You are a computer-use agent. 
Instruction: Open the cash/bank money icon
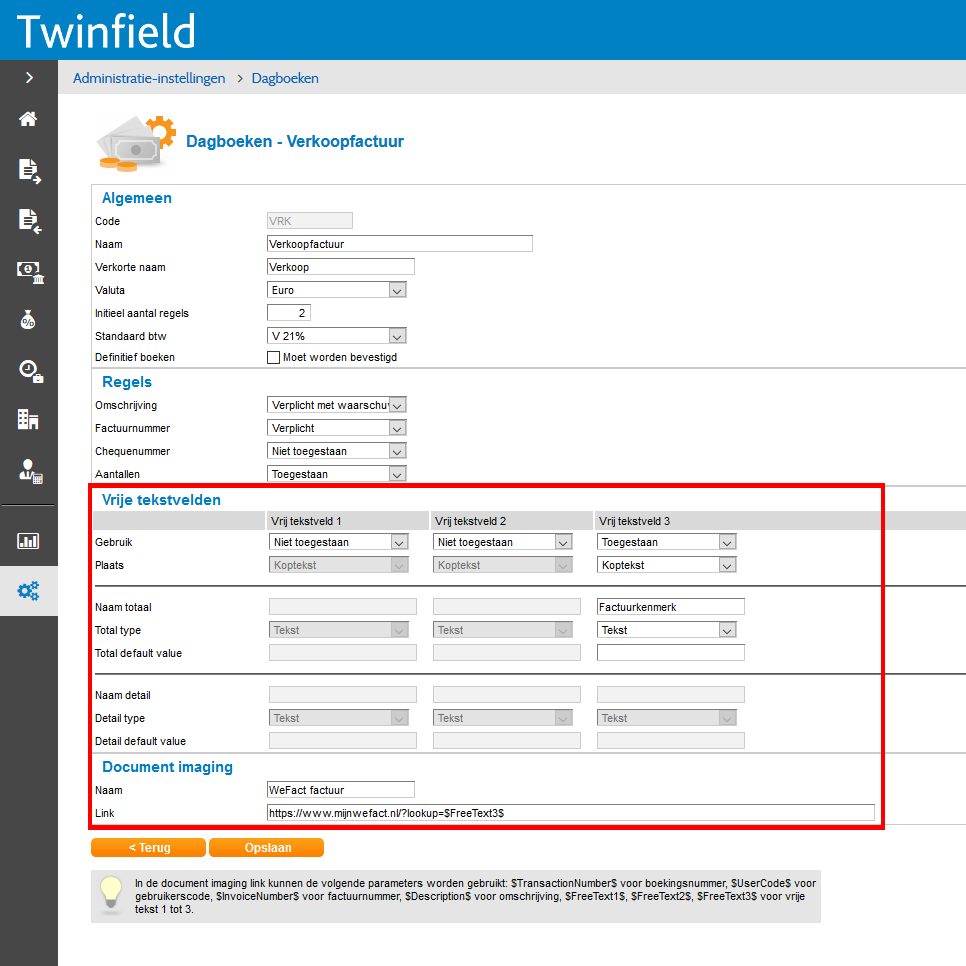[x=29, y=270]
